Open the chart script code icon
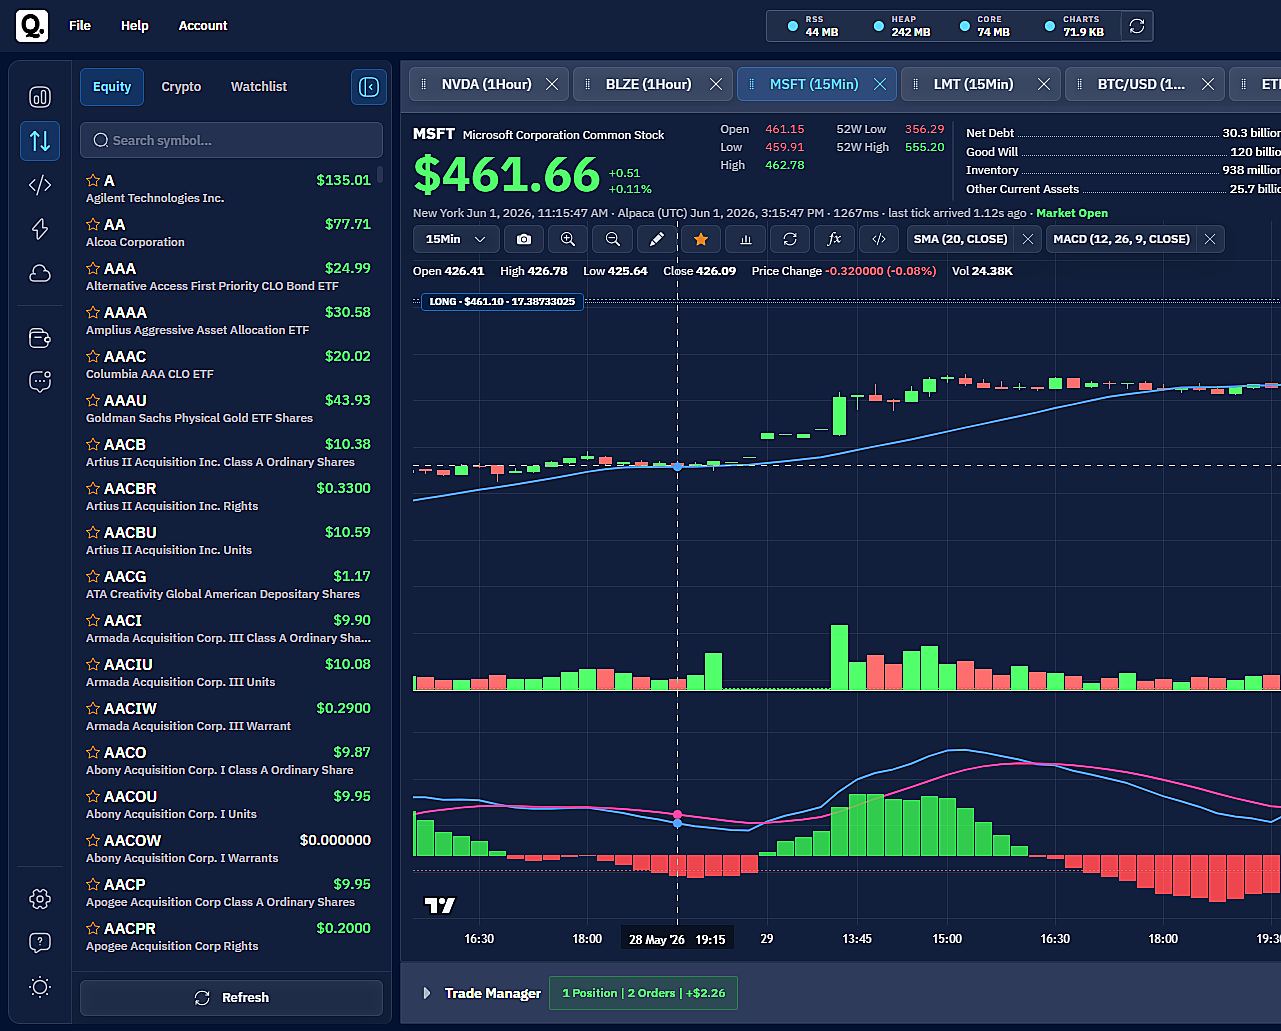This screenshot has height=1031, width=1281. pos(879,239)
